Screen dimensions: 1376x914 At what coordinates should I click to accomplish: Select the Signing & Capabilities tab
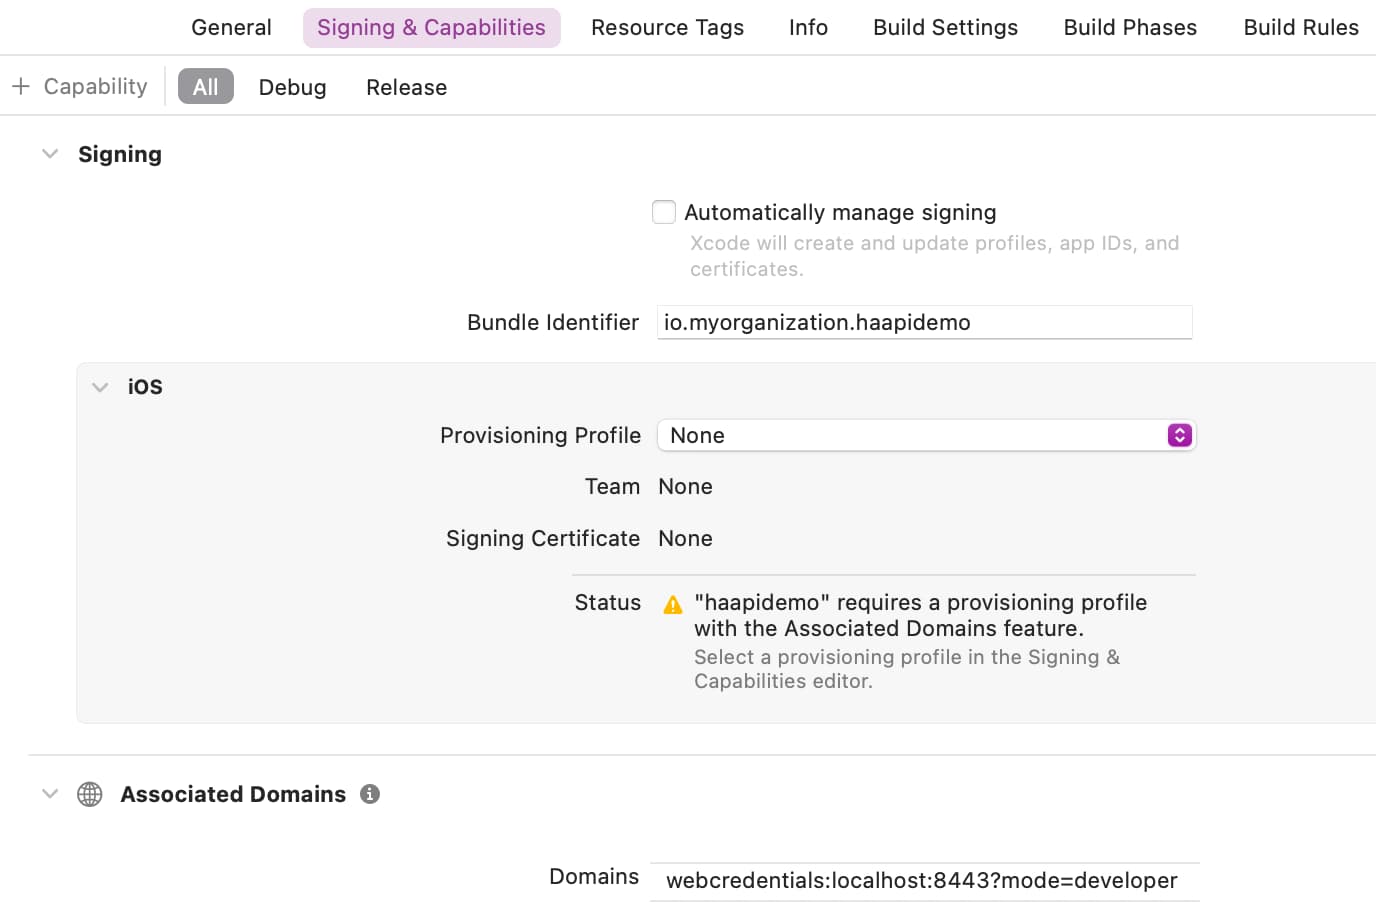[432, 27]
